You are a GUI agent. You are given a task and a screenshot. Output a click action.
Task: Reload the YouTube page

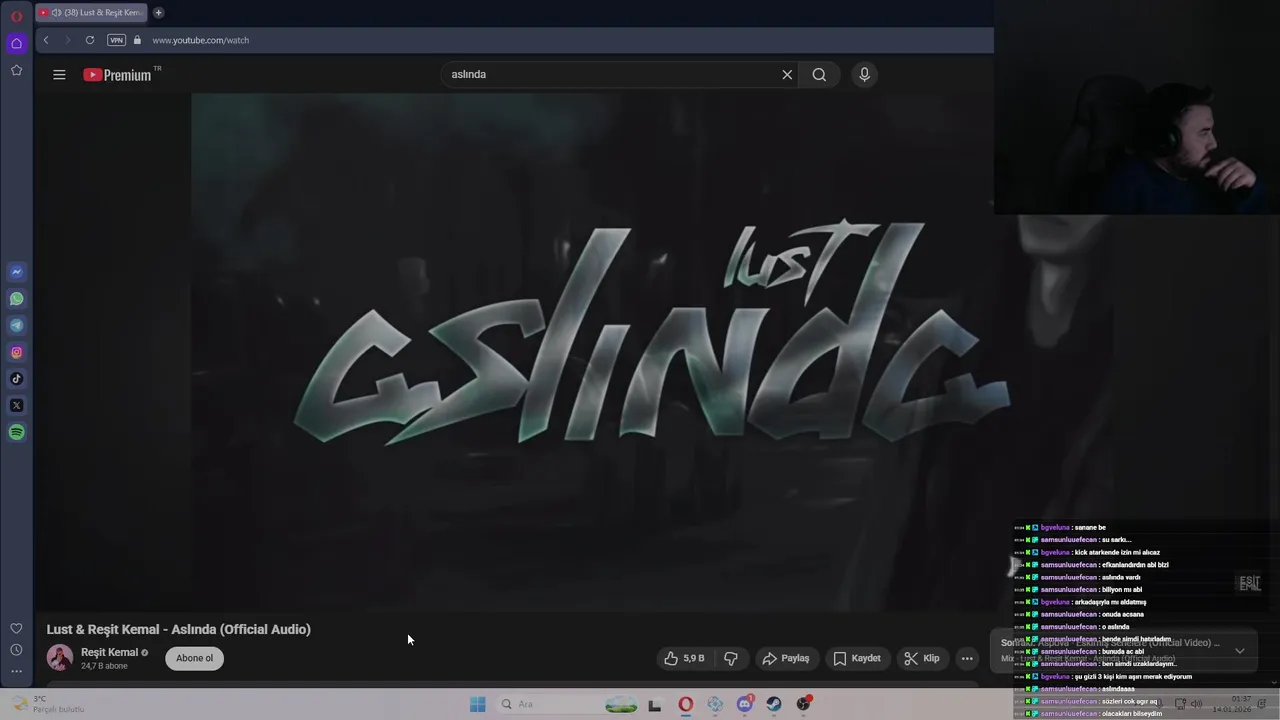pos(90,40)
